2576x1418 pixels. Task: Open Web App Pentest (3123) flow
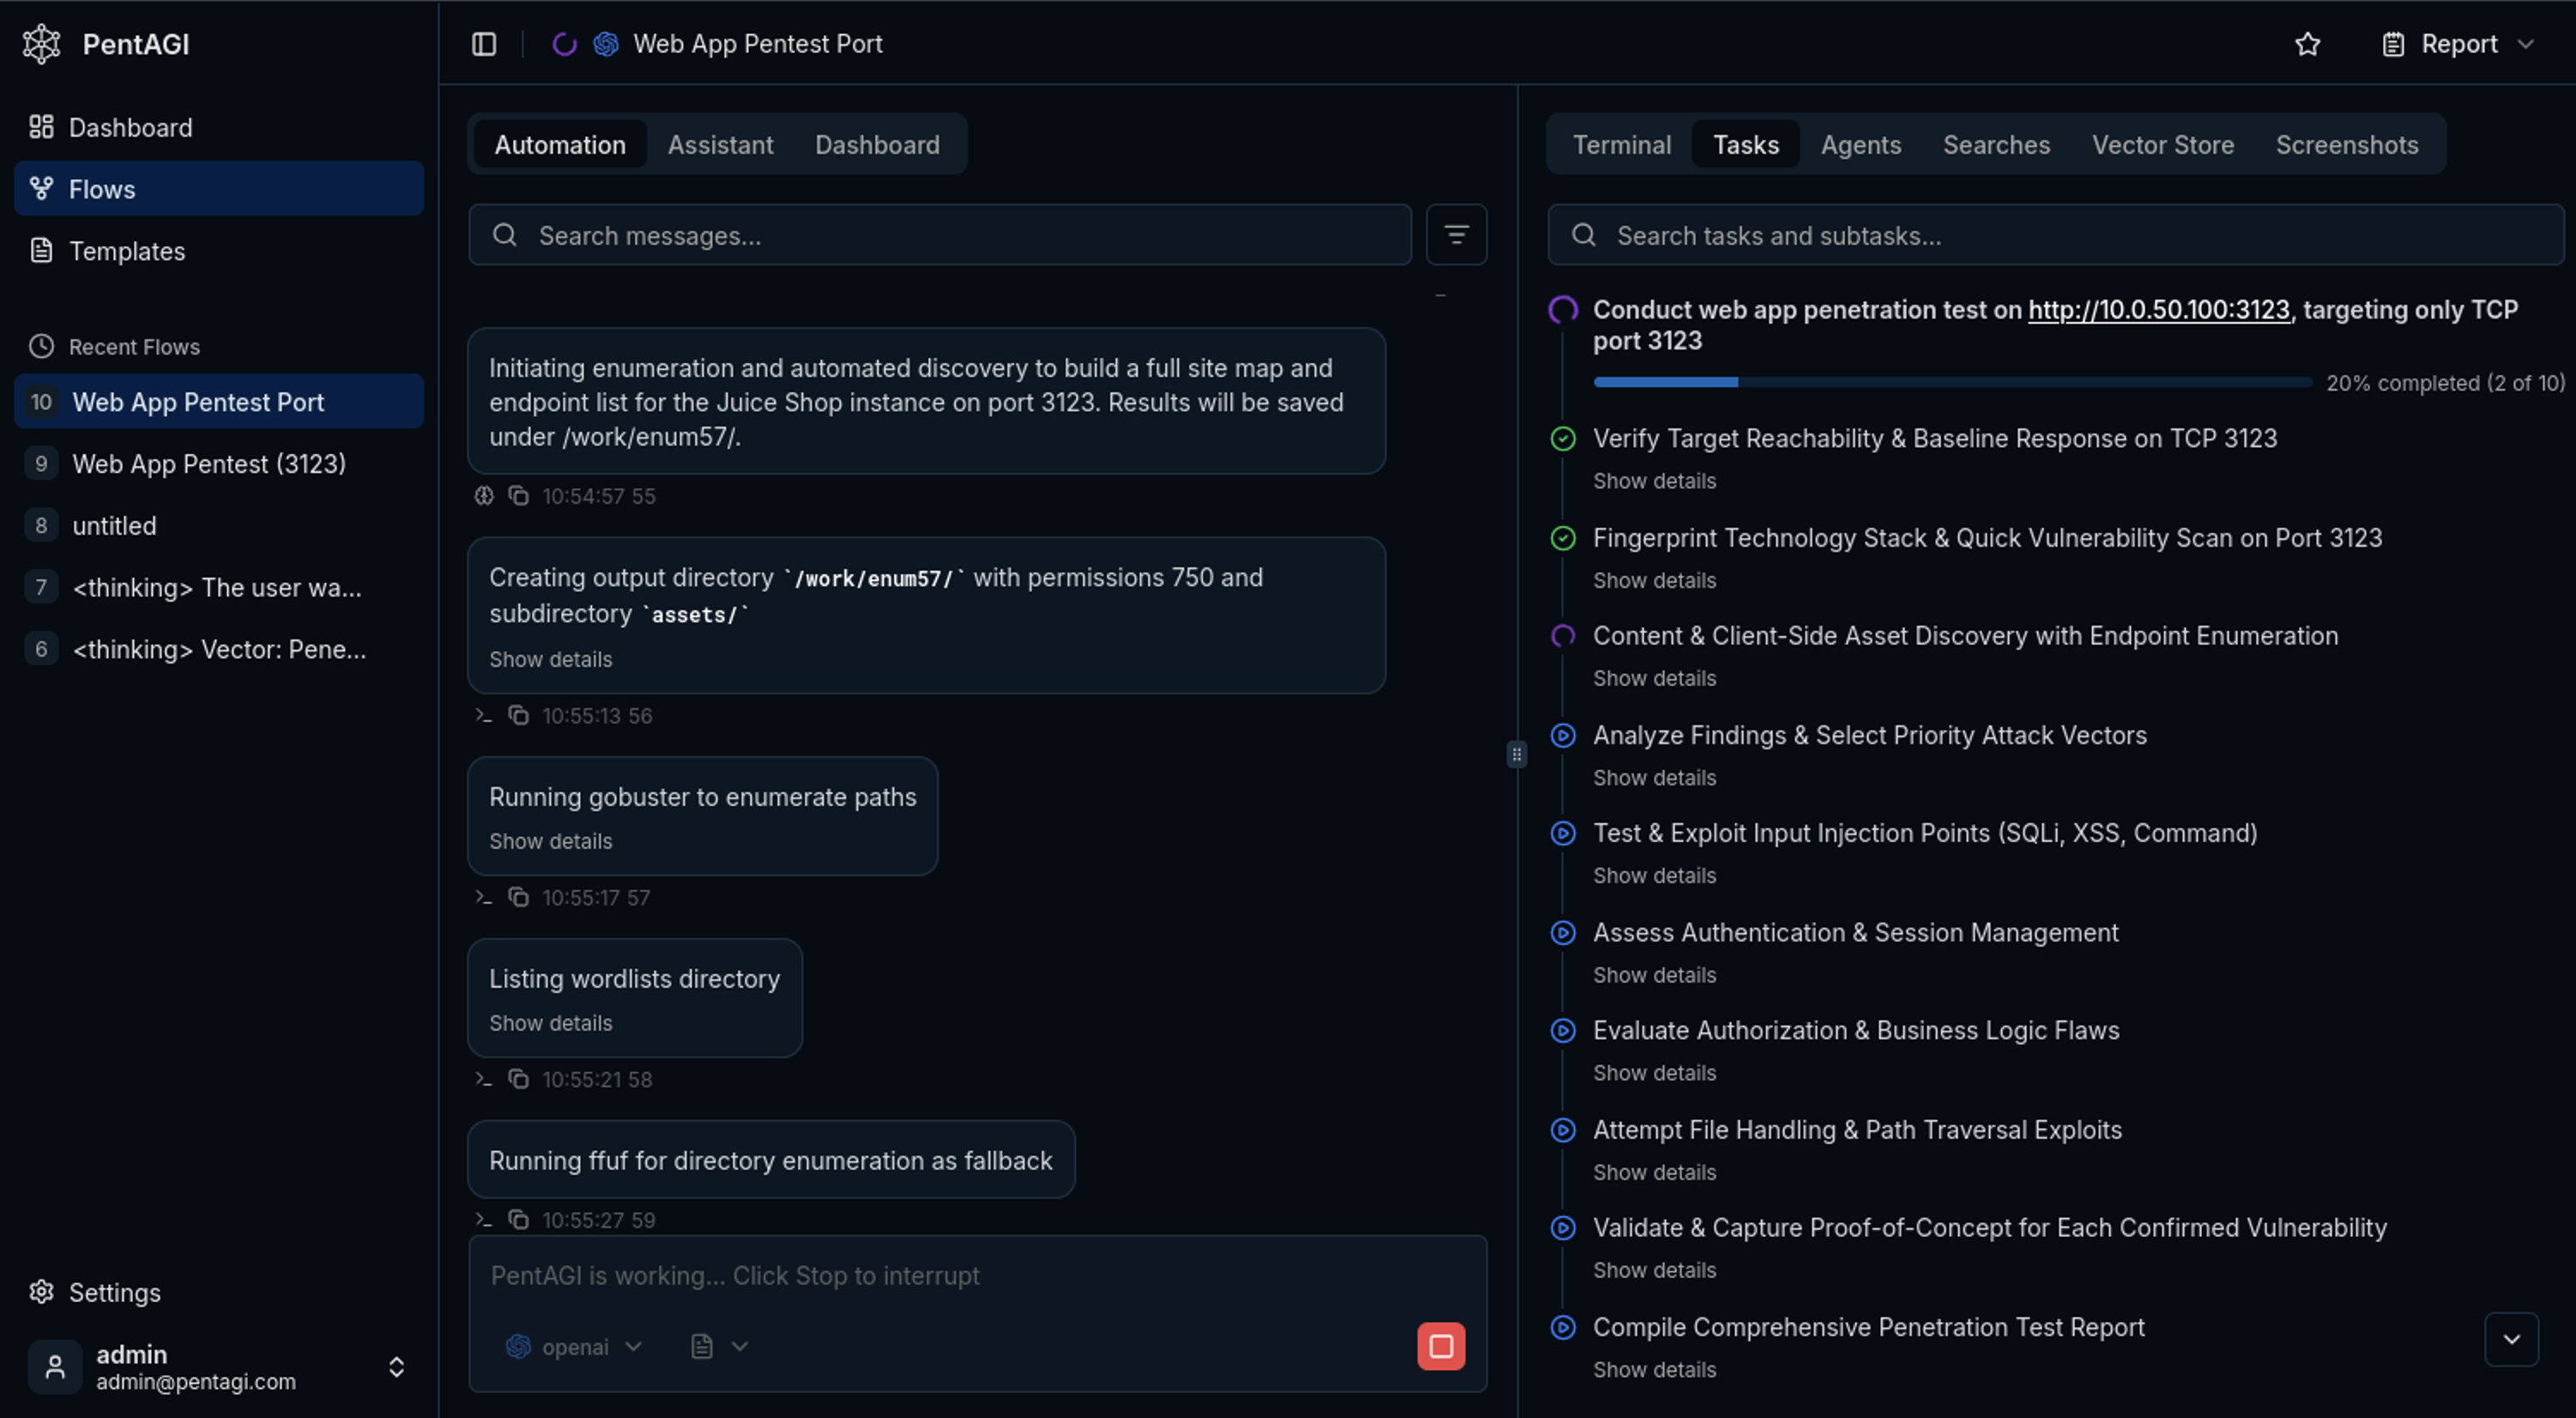pyautogui.click(x=209, y=464)
